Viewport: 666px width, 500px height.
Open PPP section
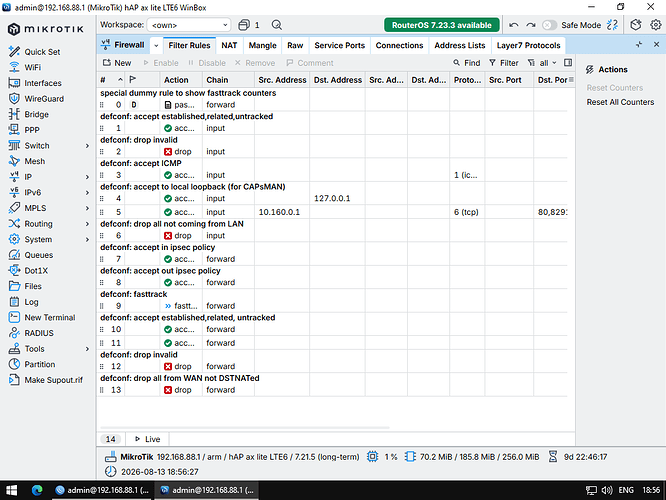(x=31, y=130)
